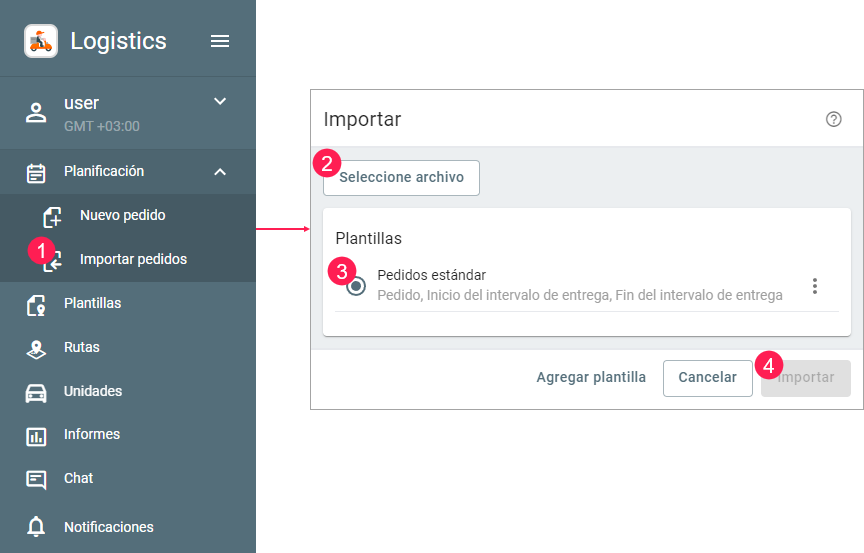The height and width of the screenshot is (553, 864).
Task: Open the Chat section
Action: [78, 478]
